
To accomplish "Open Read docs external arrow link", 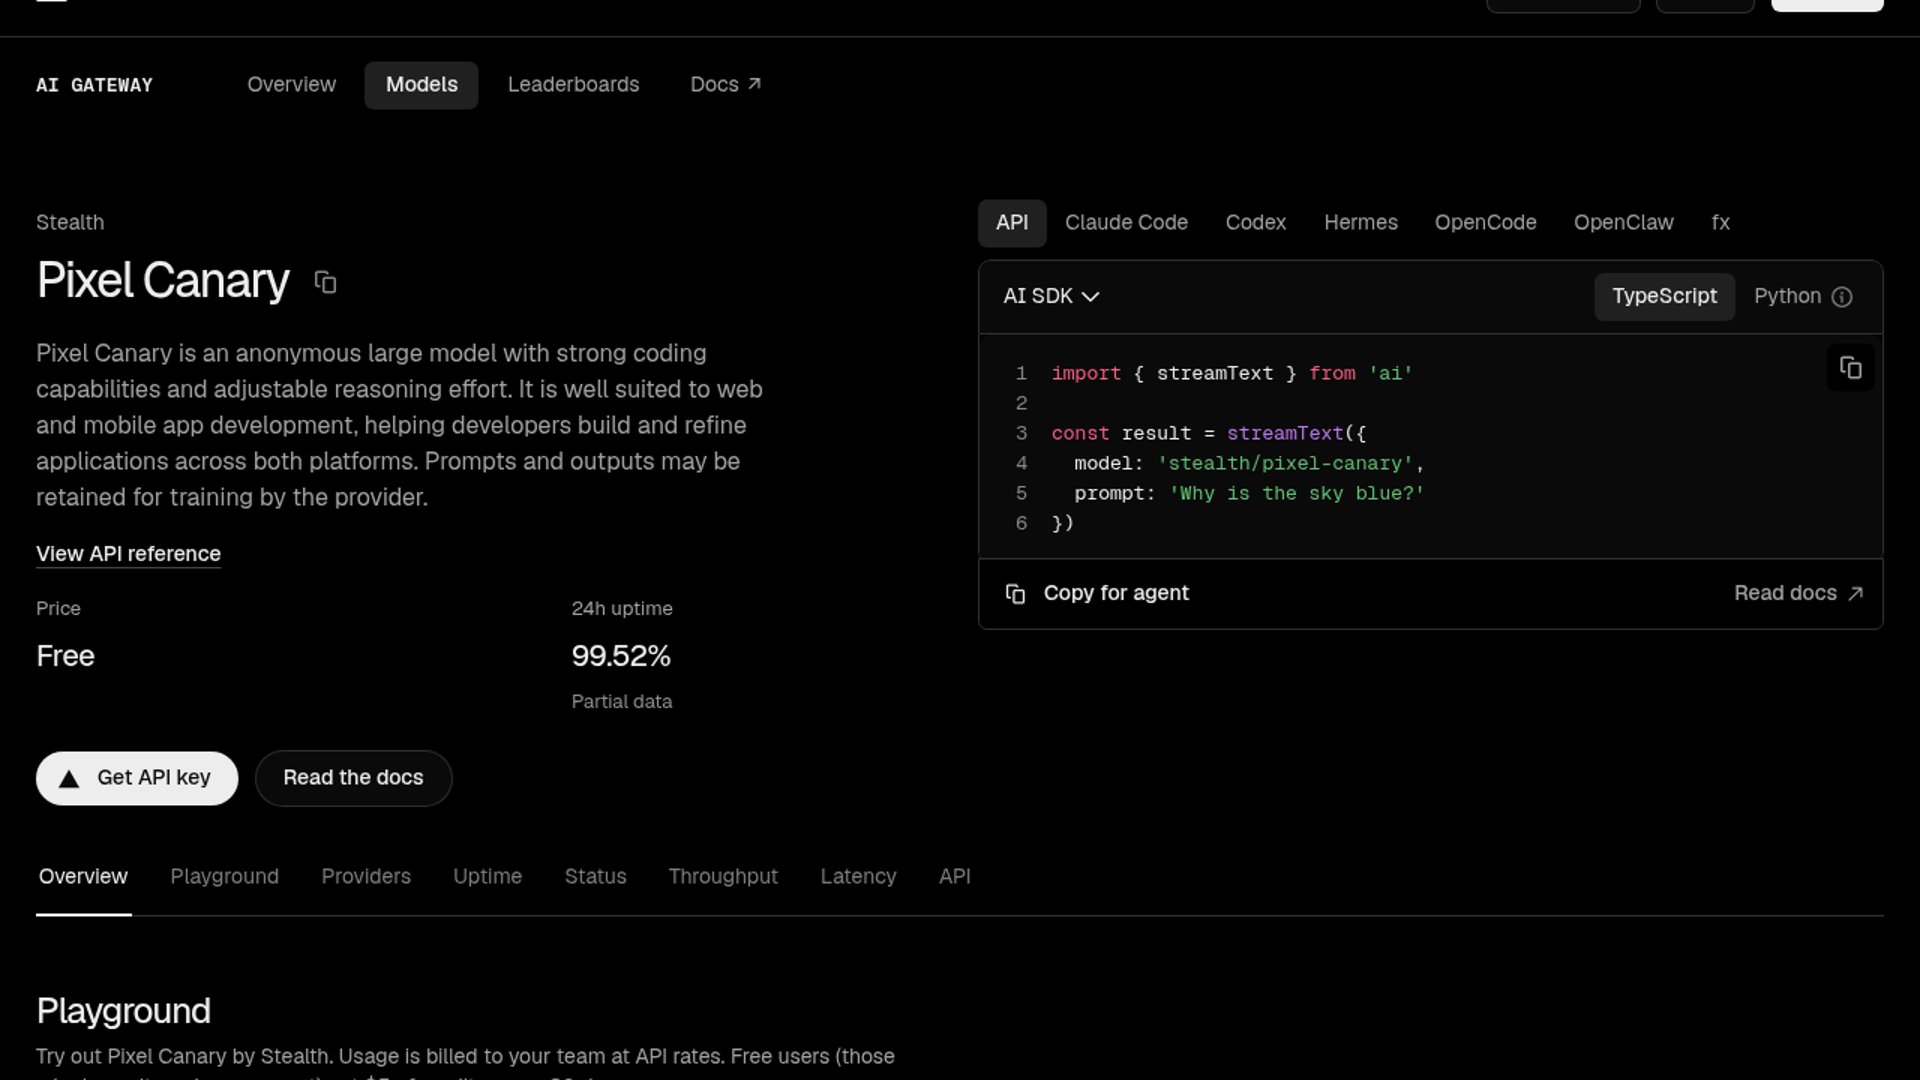I will (x=1798, y=593).
